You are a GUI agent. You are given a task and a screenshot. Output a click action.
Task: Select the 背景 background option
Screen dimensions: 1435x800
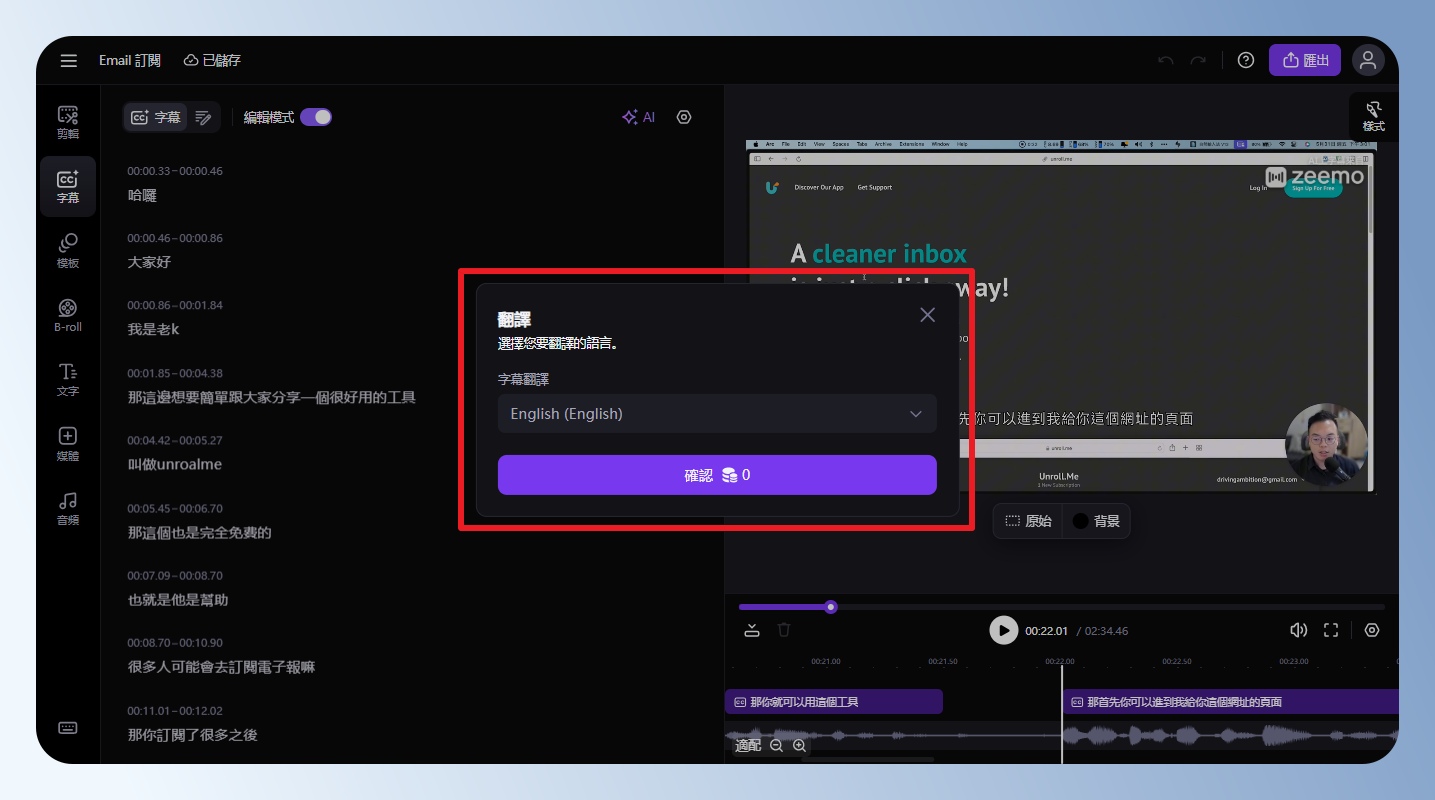point(1096,521)
